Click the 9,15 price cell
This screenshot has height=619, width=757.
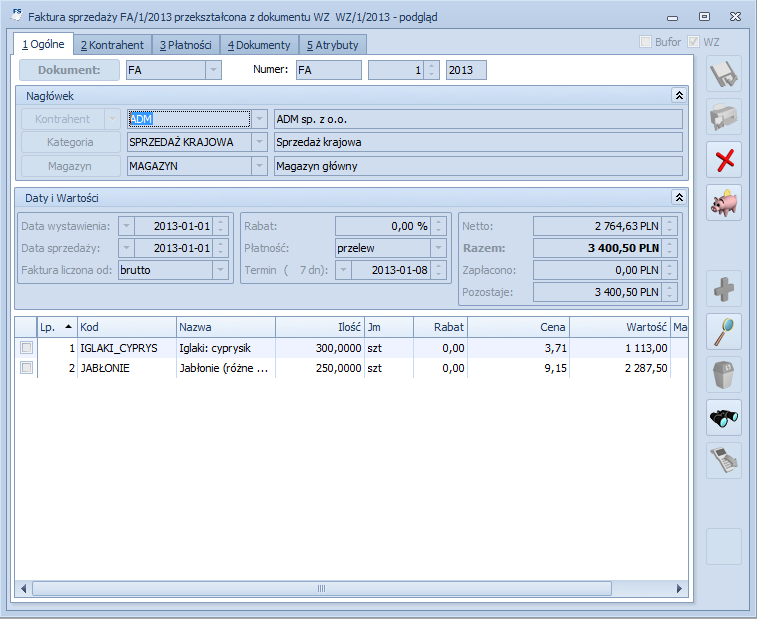pos(519,368)
